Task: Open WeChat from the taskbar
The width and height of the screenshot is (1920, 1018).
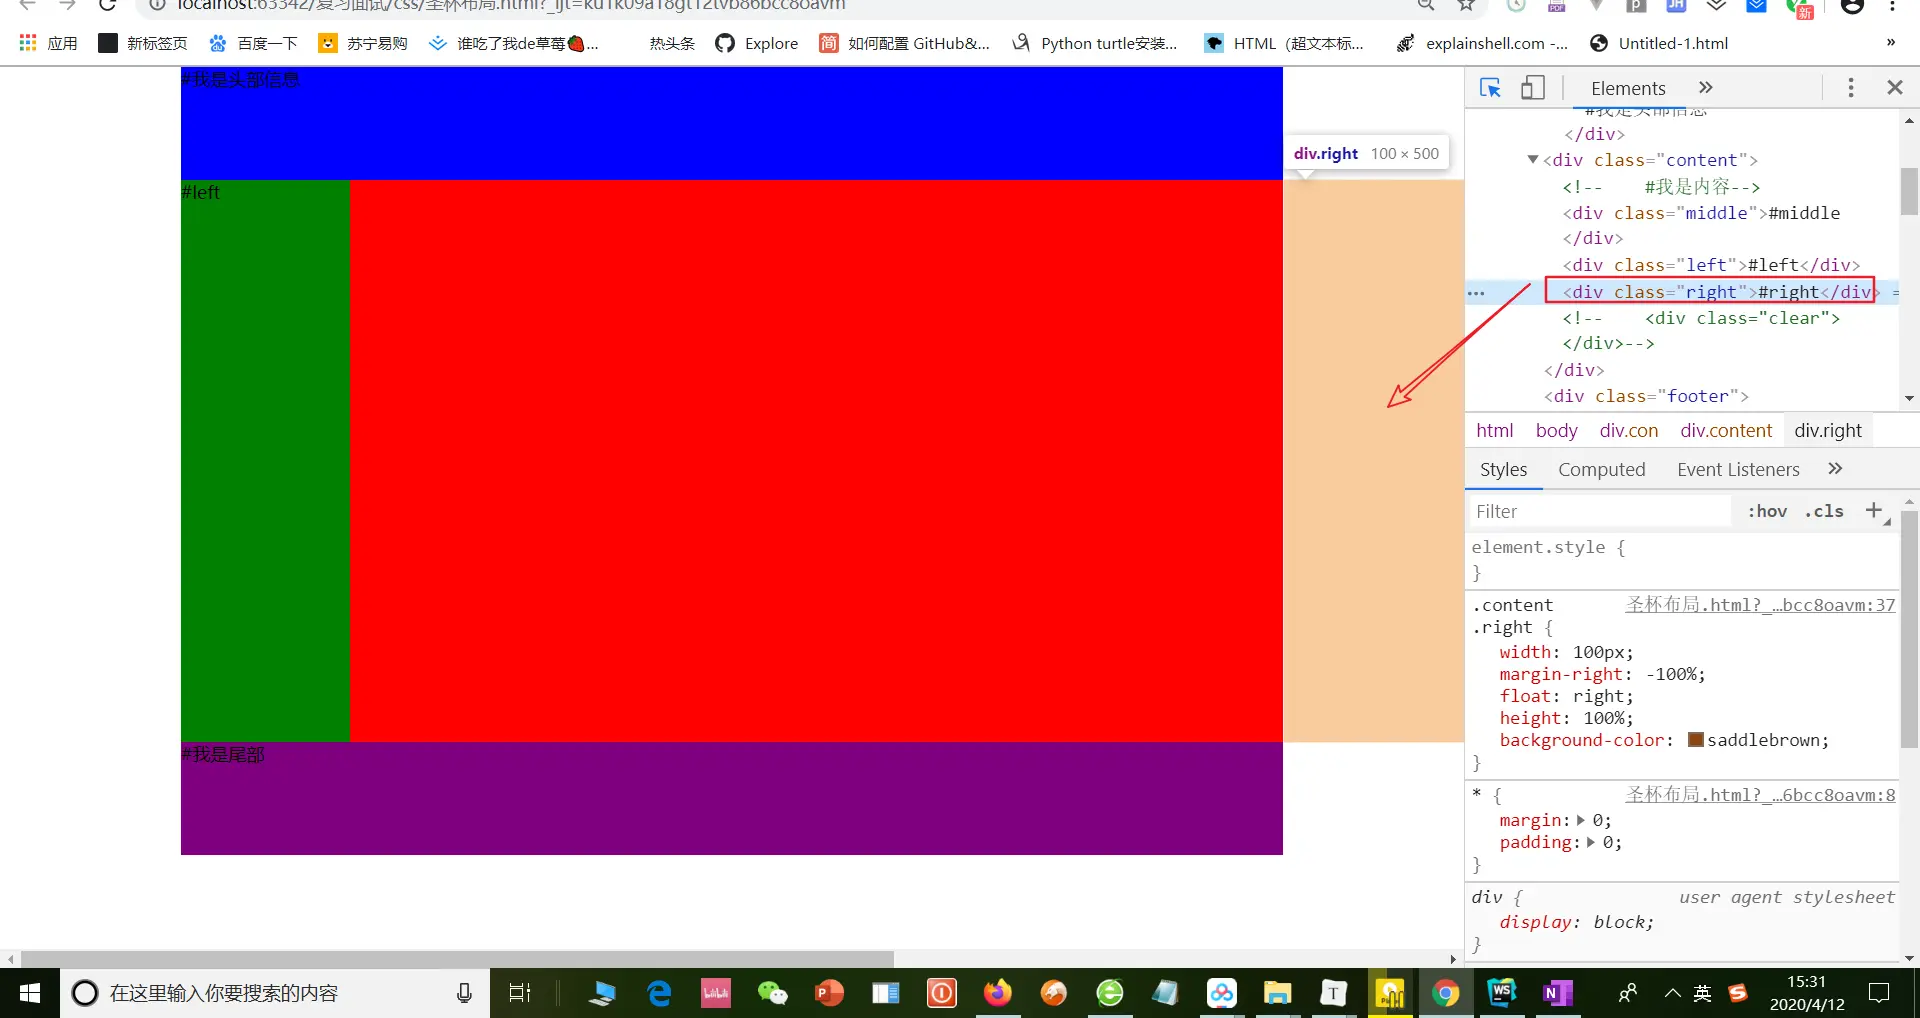Action: (772, 993)
